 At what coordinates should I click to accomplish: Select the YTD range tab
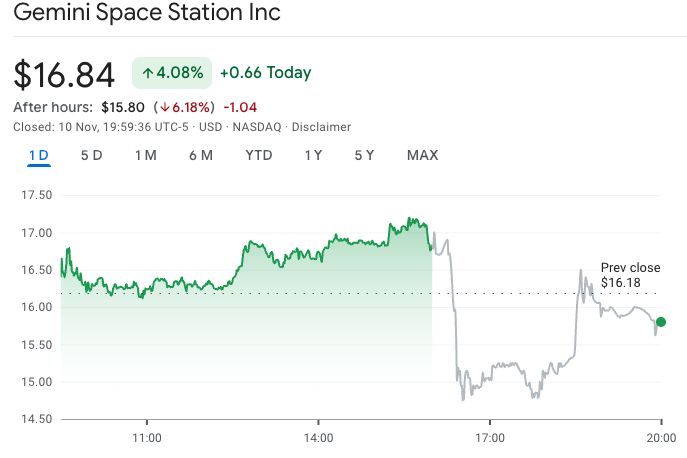coord(259,155)
